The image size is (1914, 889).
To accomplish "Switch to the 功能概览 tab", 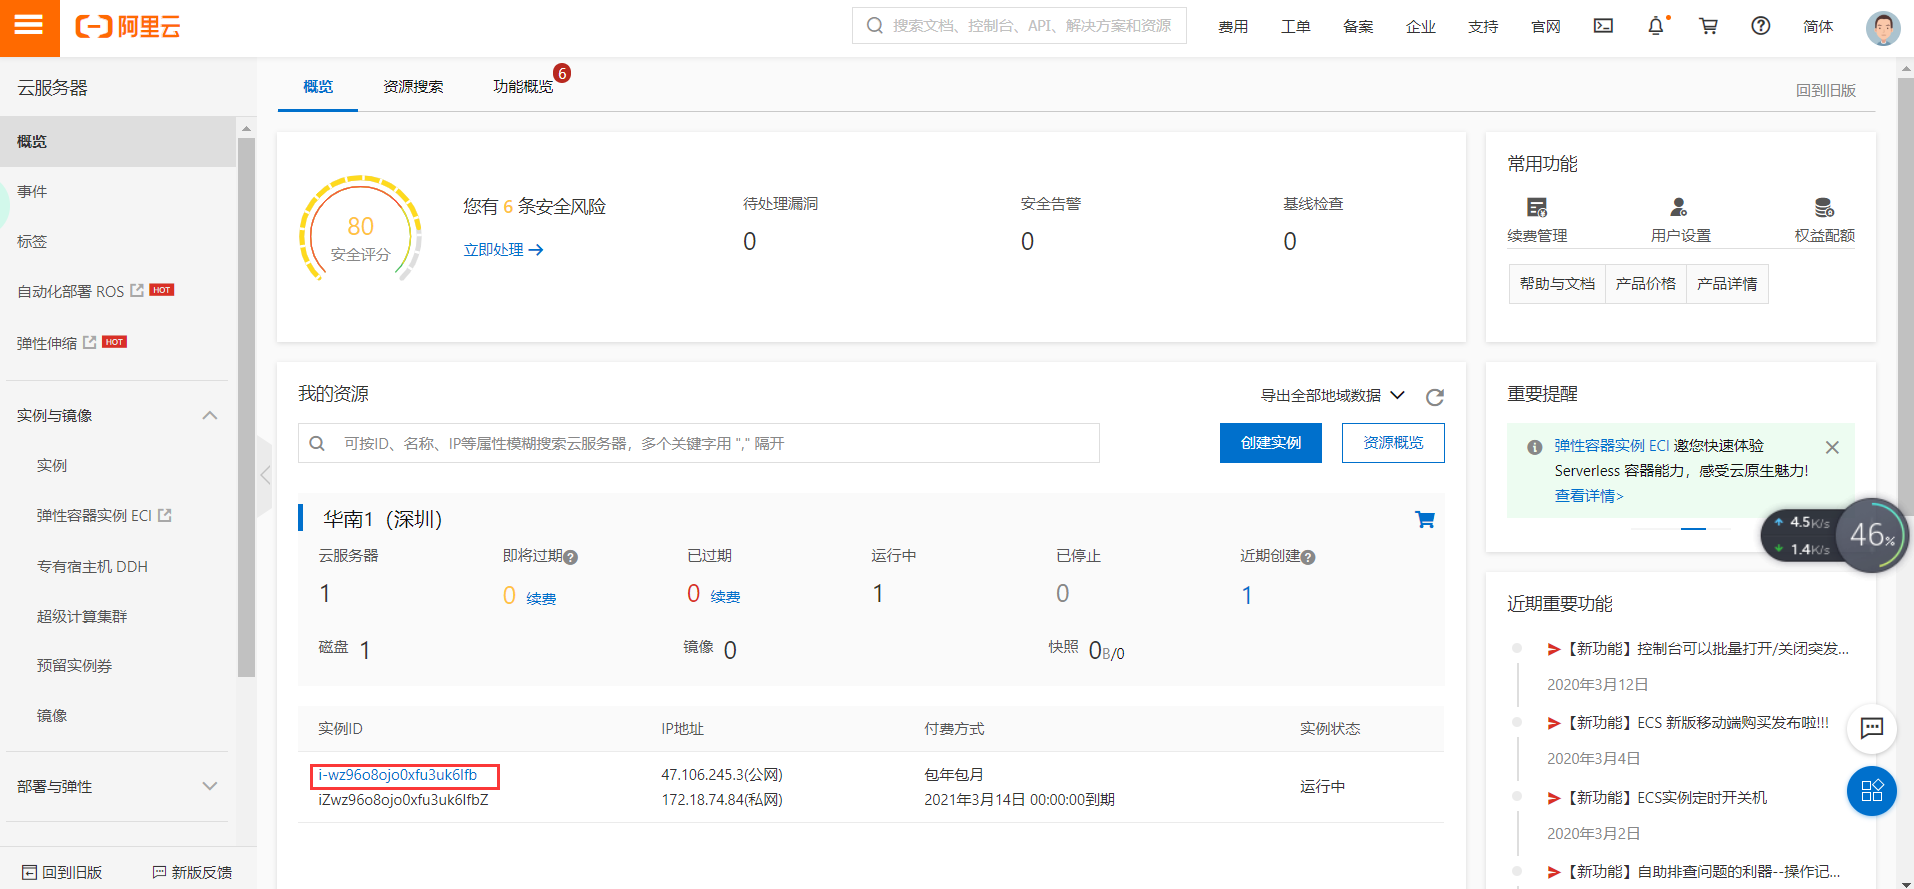I will click(523, 87).
